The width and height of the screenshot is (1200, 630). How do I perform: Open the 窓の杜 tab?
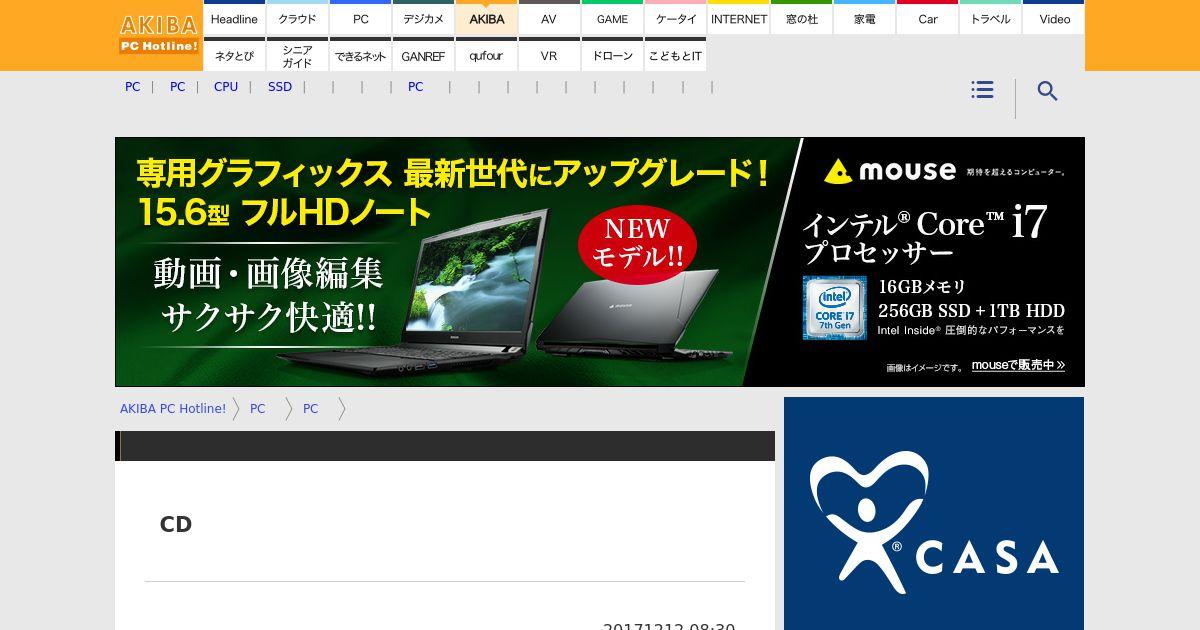[802, 19]
